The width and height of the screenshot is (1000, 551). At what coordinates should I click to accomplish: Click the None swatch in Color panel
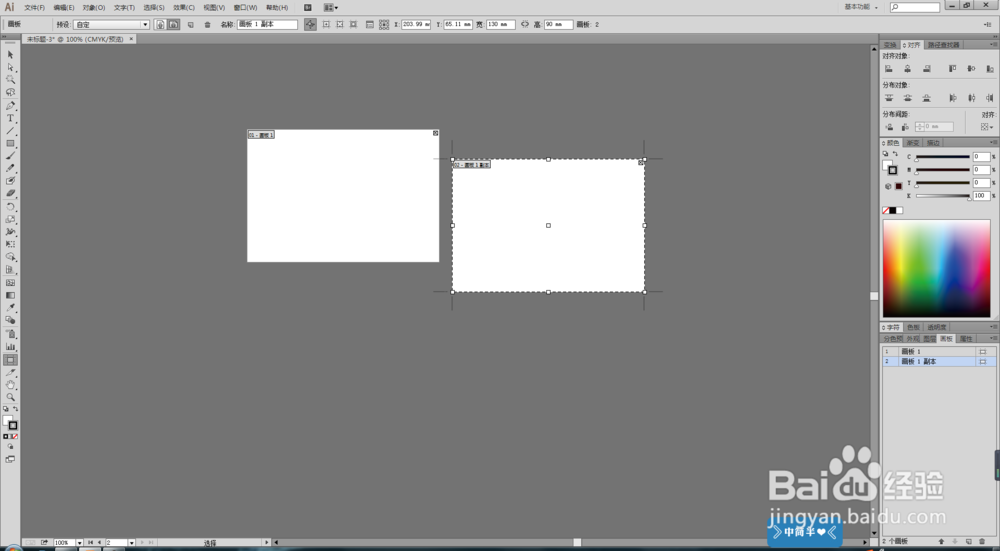coord(886,210)
